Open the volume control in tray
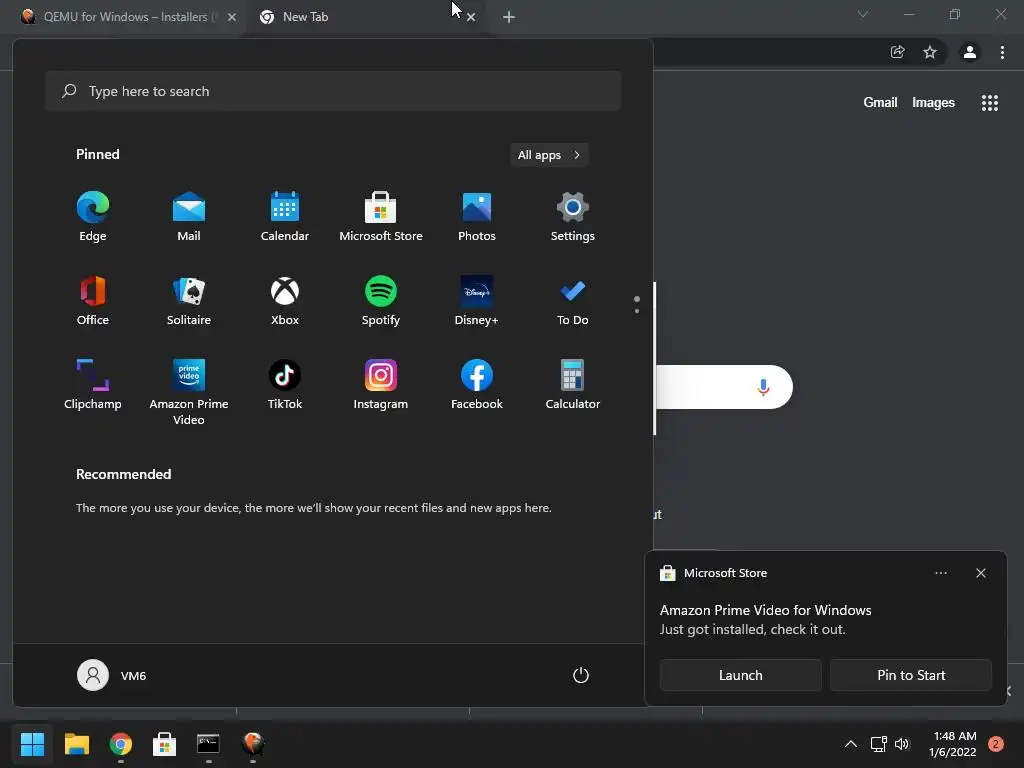Viewport: 1024px width, 768px height. tap(902, 744)
